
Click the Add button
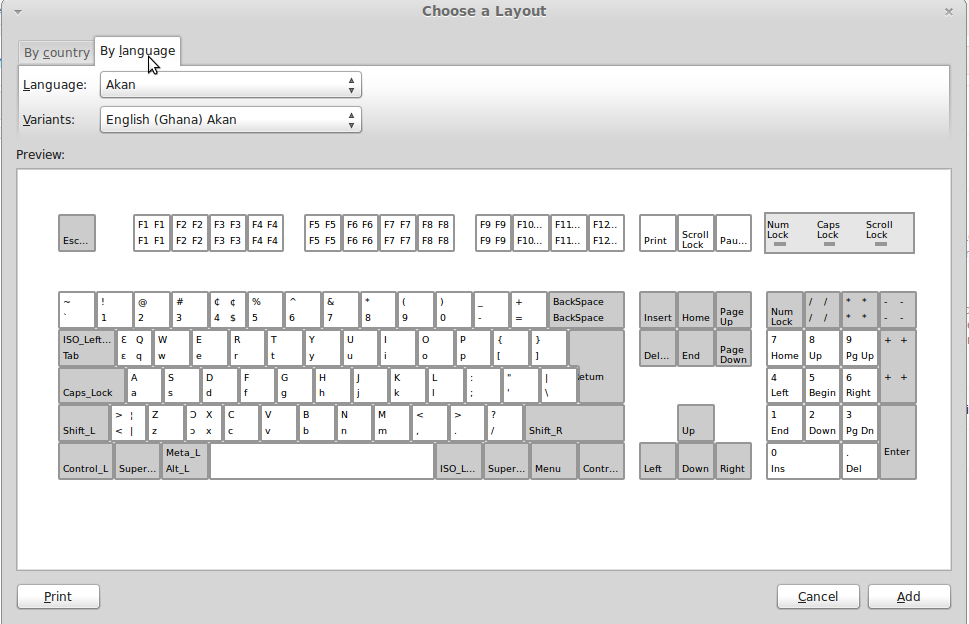(x=908, y=596)
